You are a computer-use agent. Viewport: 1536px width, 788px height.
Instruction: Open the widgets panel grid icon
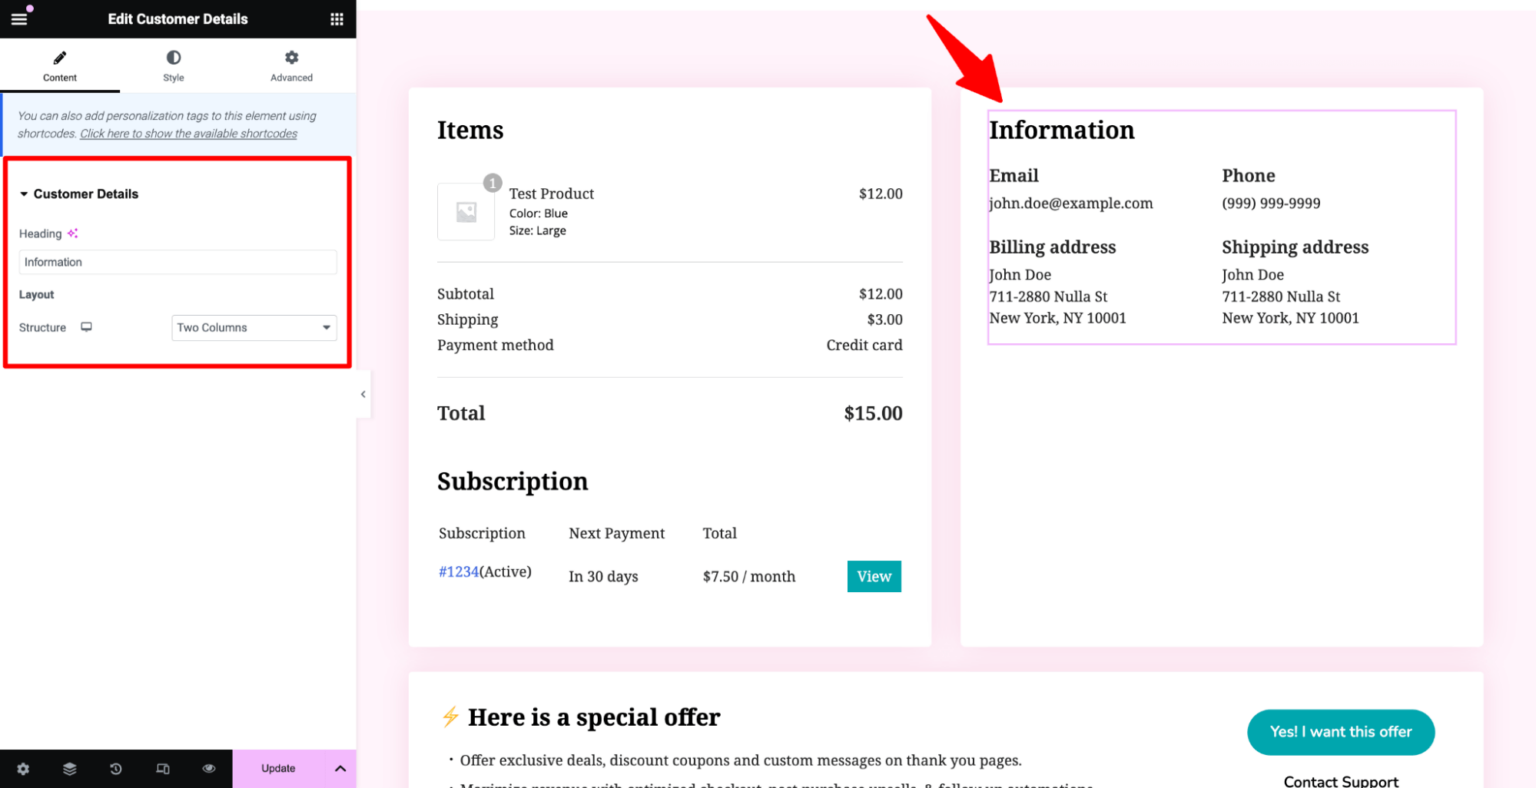click(337, 18)
